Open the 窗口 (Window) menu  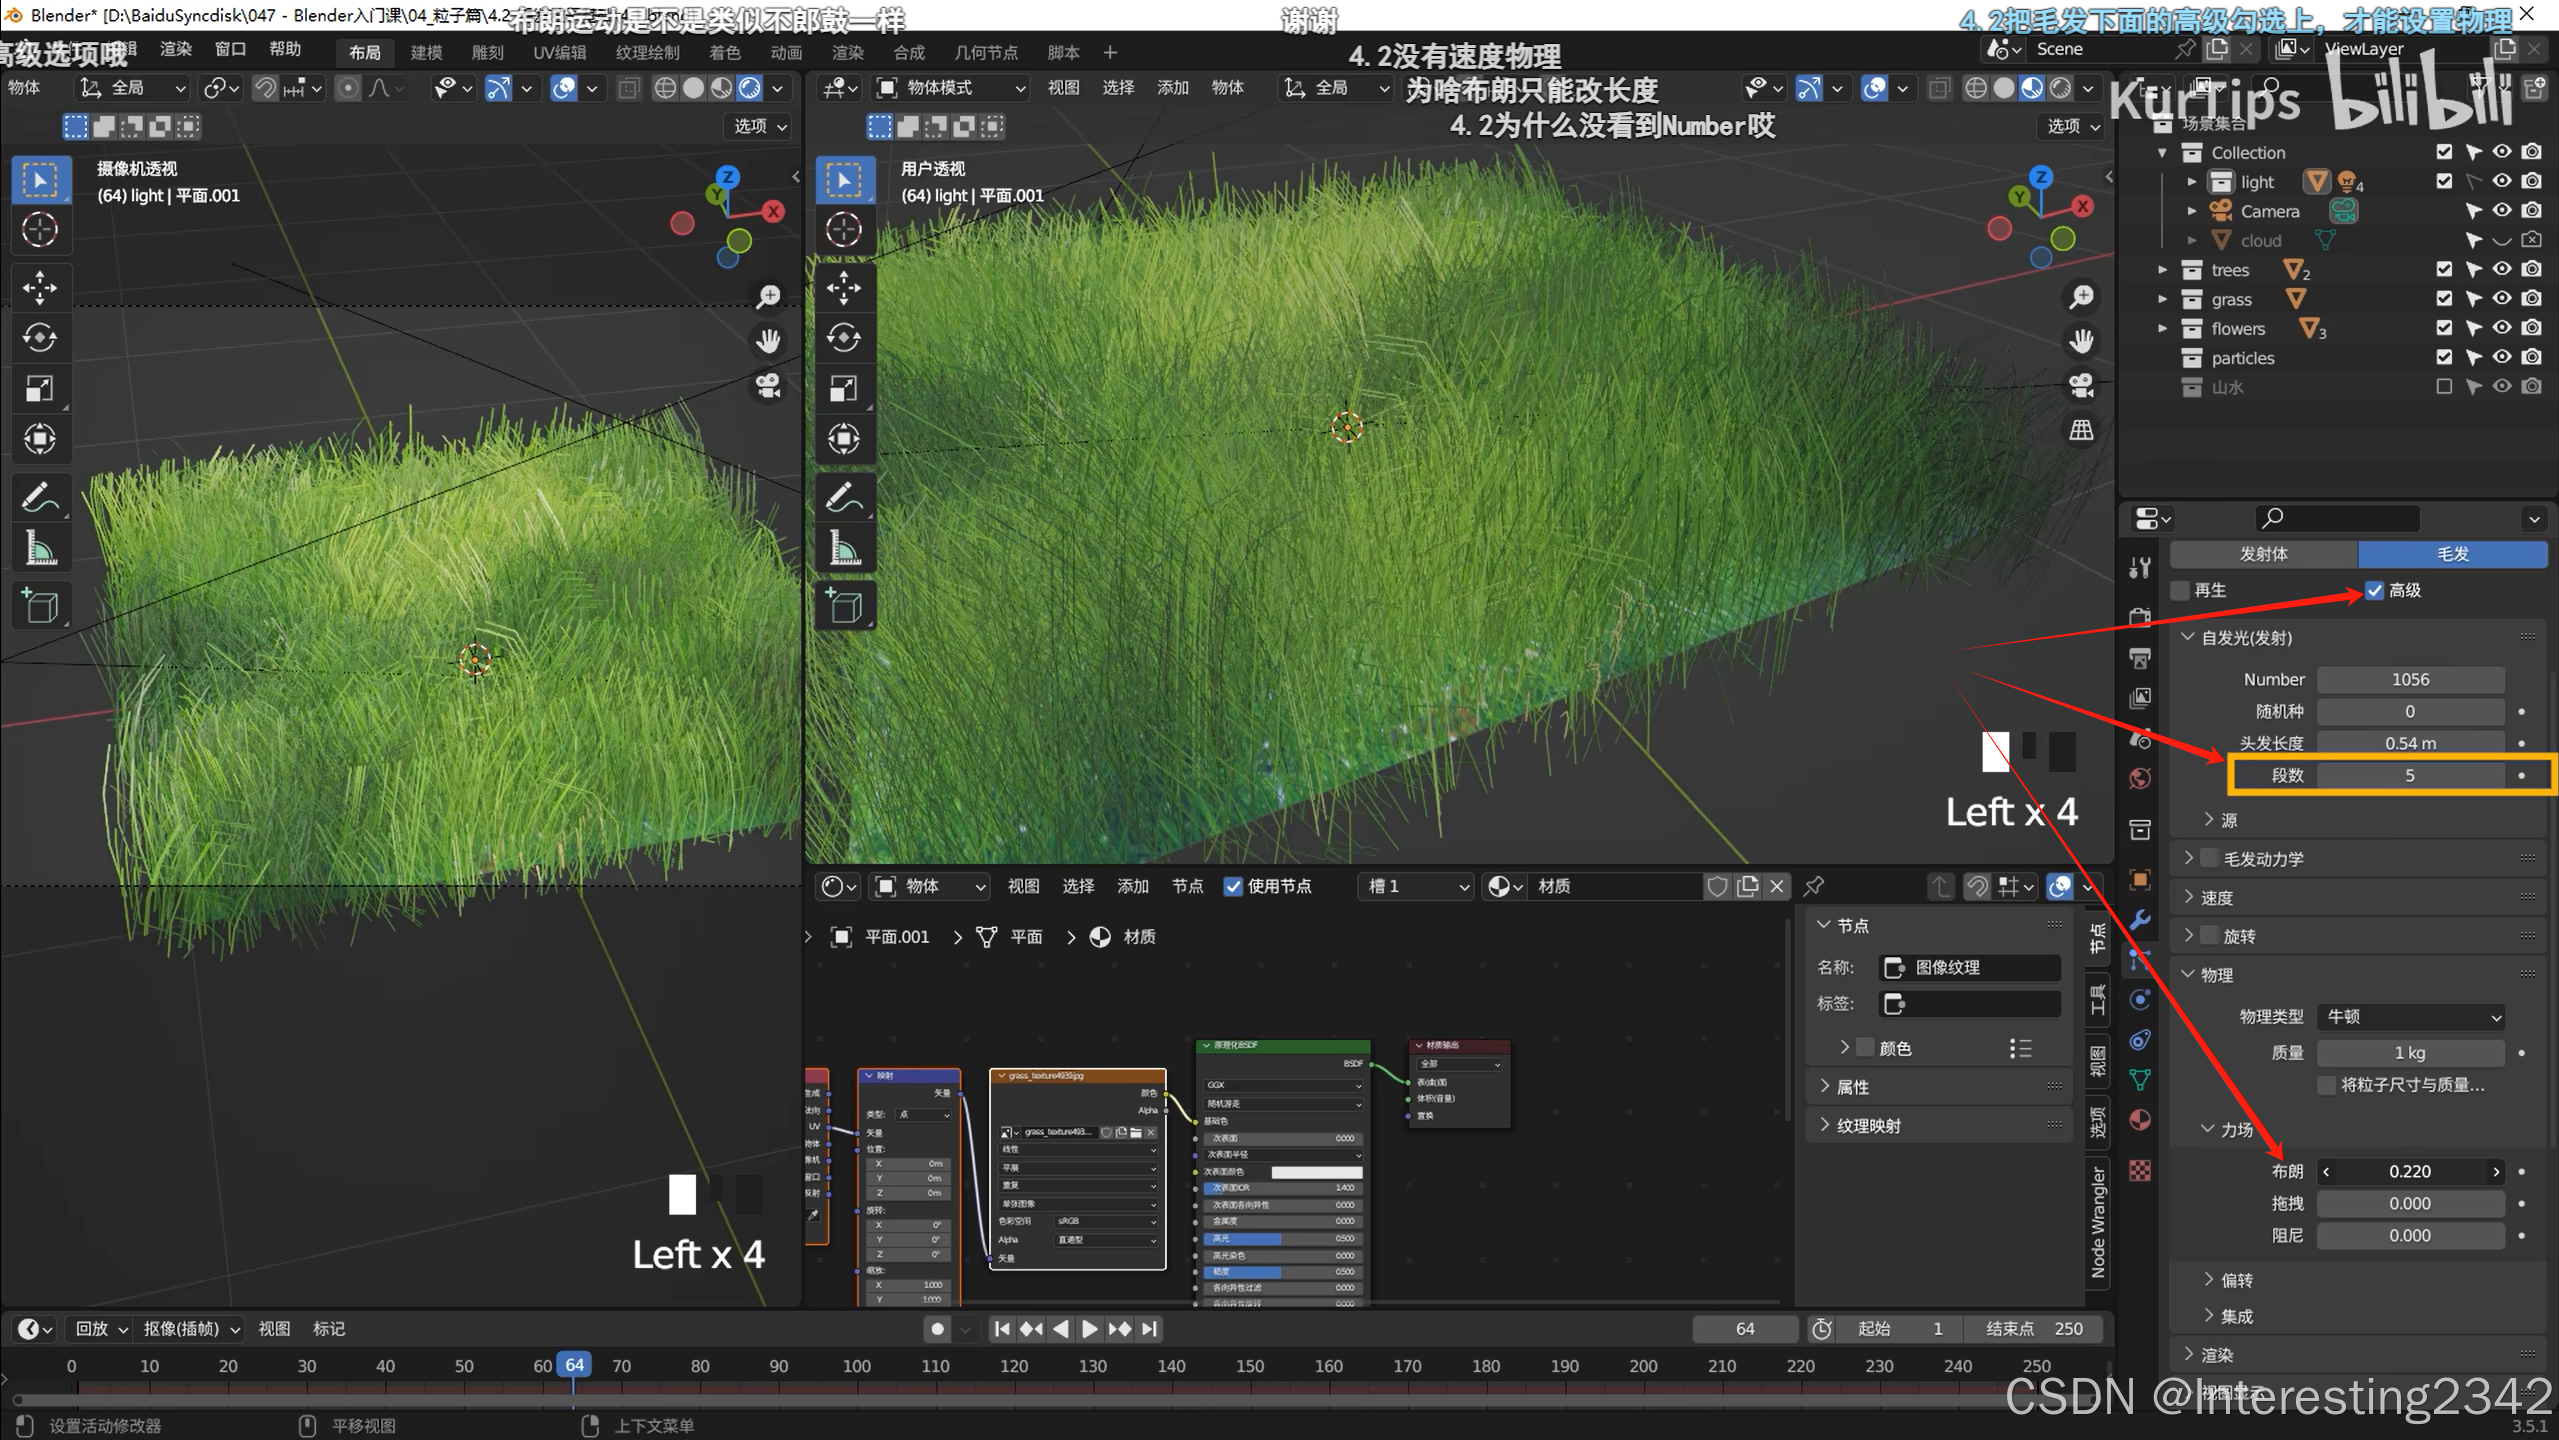point(230,49)
